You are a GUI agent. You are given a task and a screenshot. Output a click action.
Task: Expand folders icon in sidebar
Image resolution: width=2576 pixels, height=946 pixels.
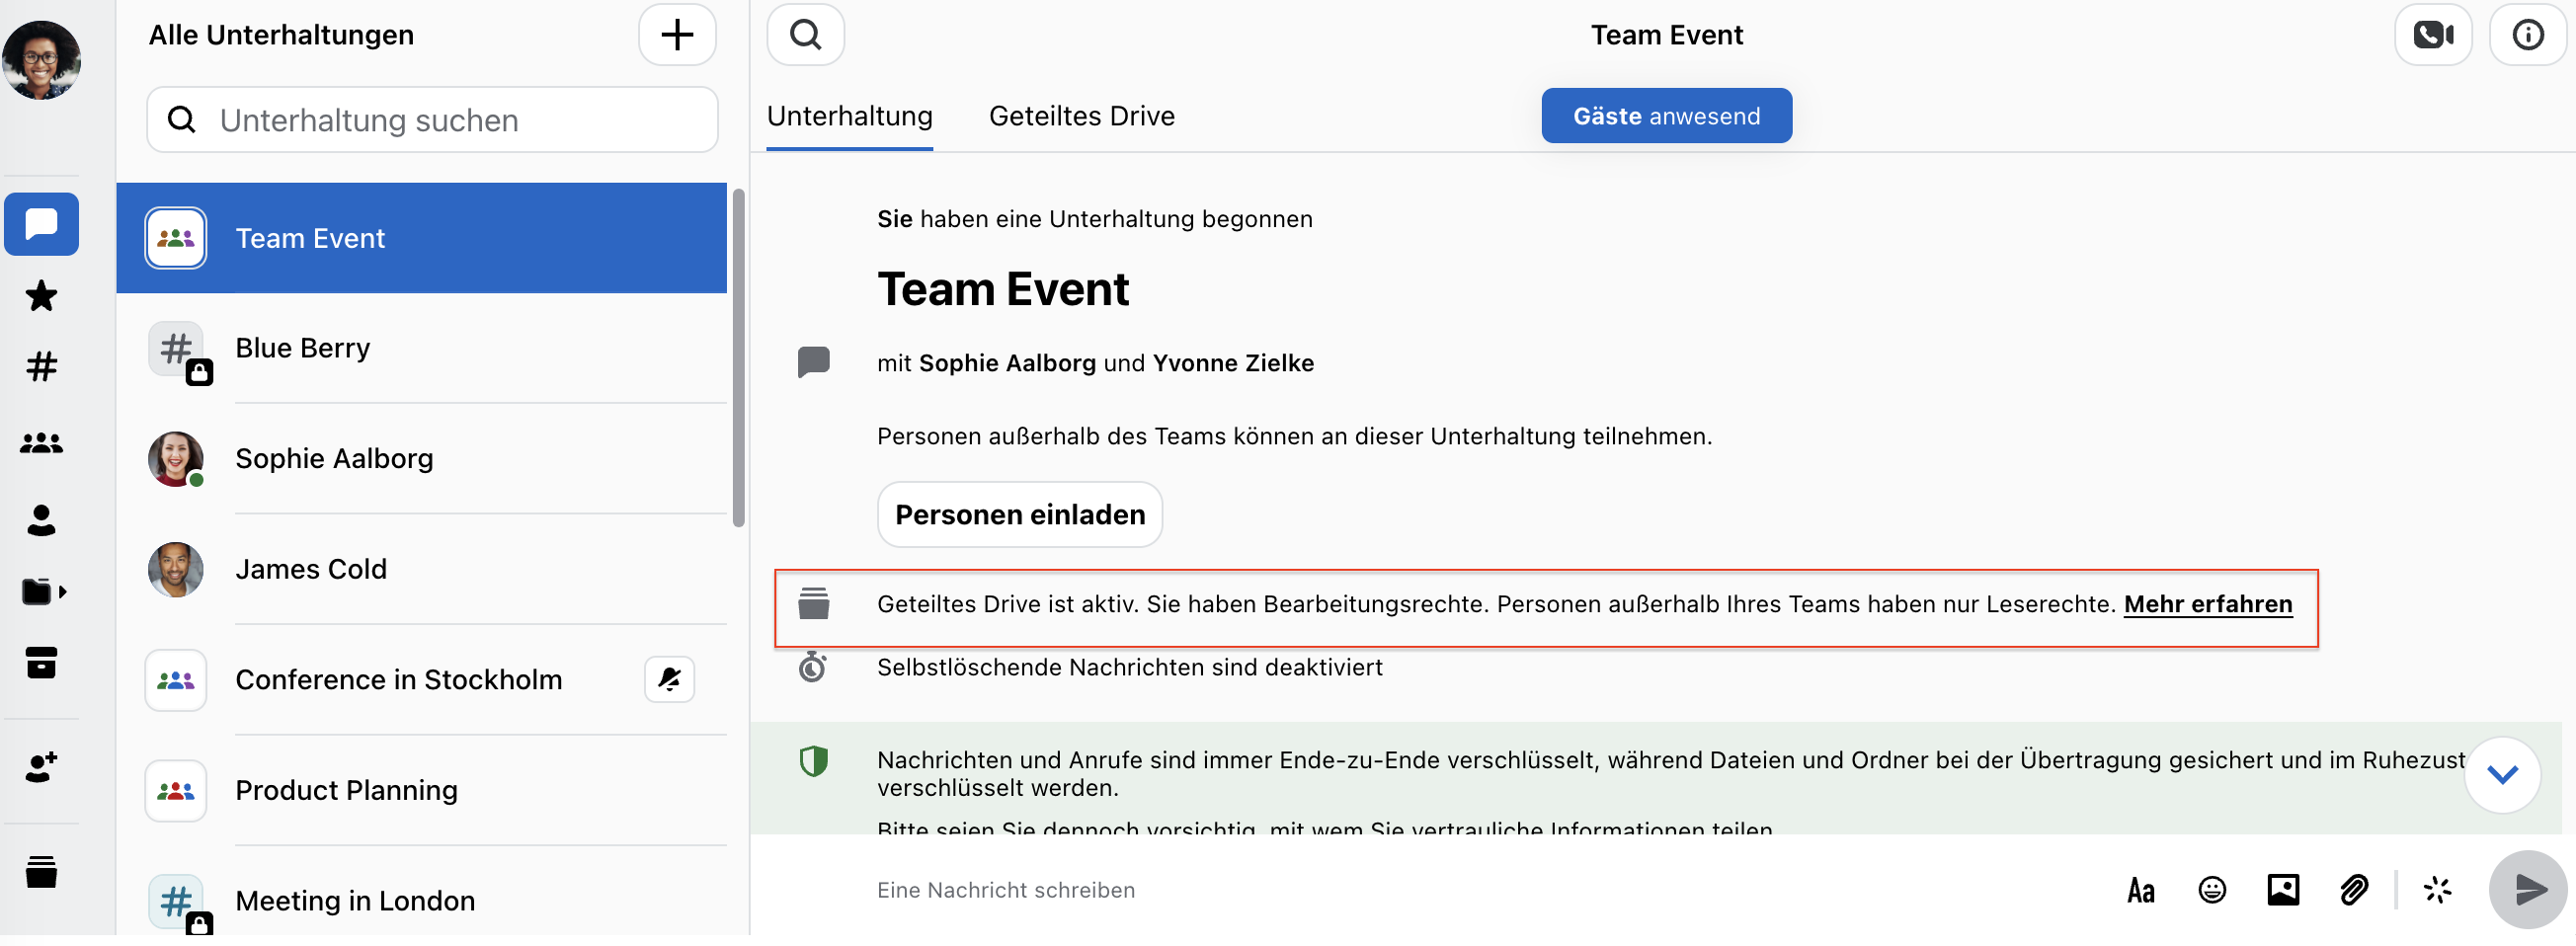coord(43,592)
